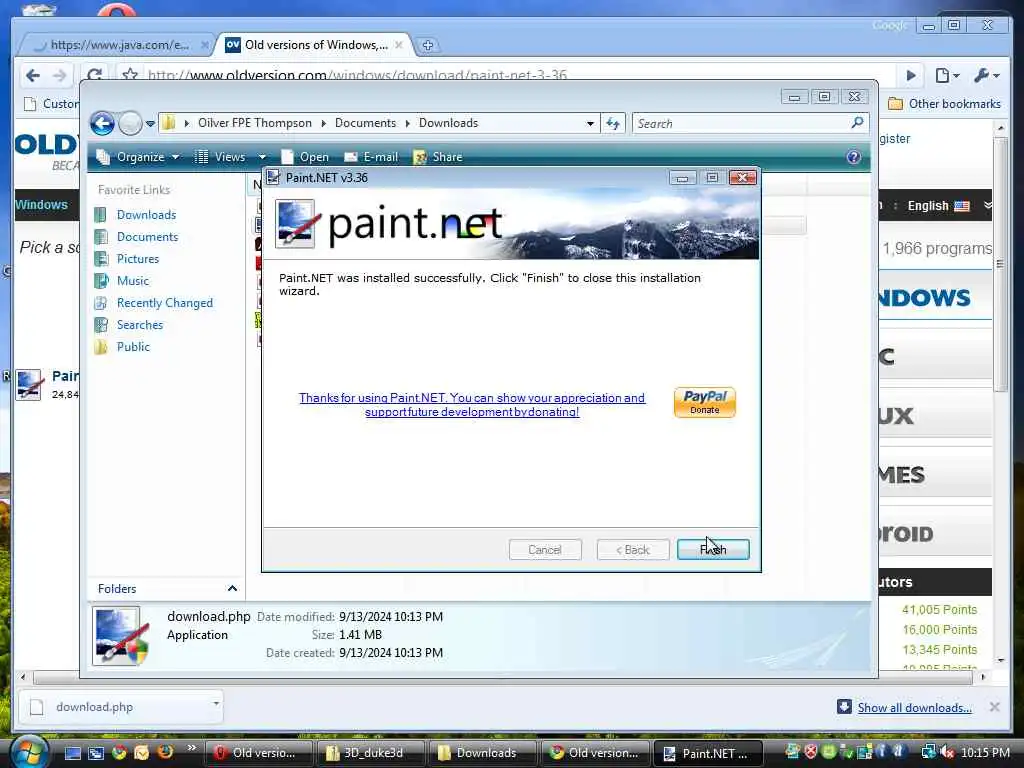Close the browser downloads bar

(995, 707)
